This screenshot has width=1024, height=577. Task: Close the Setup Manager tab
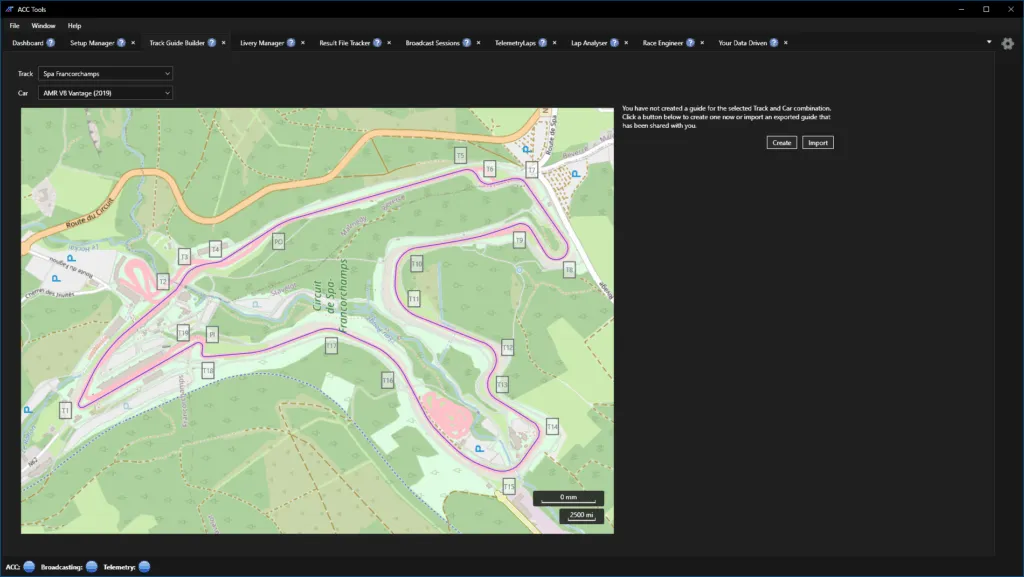point(133,43)
